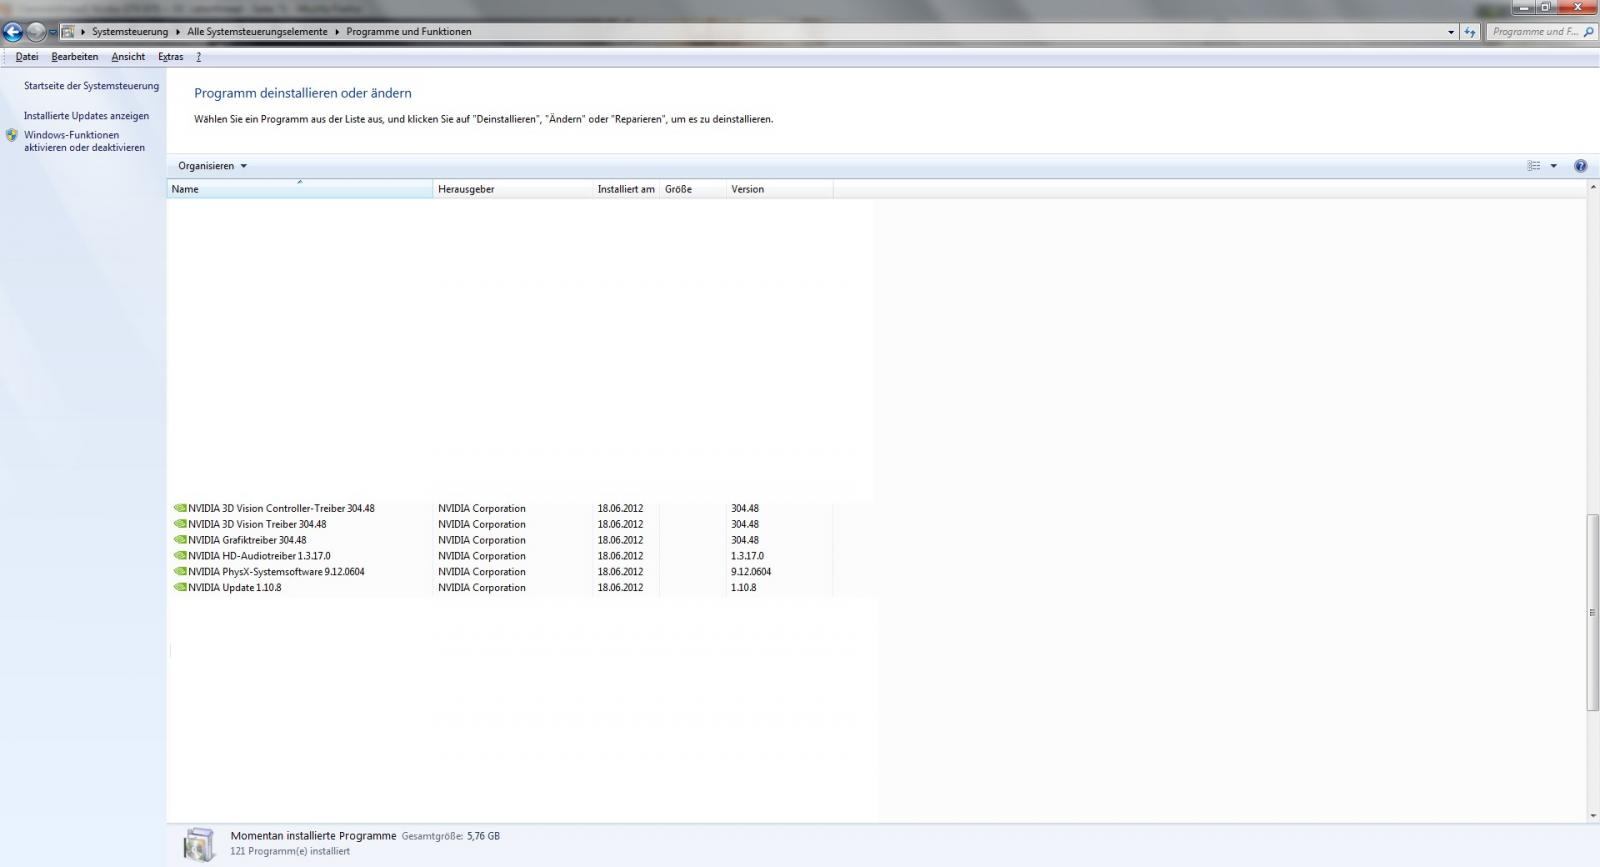Expand the view options dropdown arrow
This screenshot has height=867, width=1600.
[1553, 166]
